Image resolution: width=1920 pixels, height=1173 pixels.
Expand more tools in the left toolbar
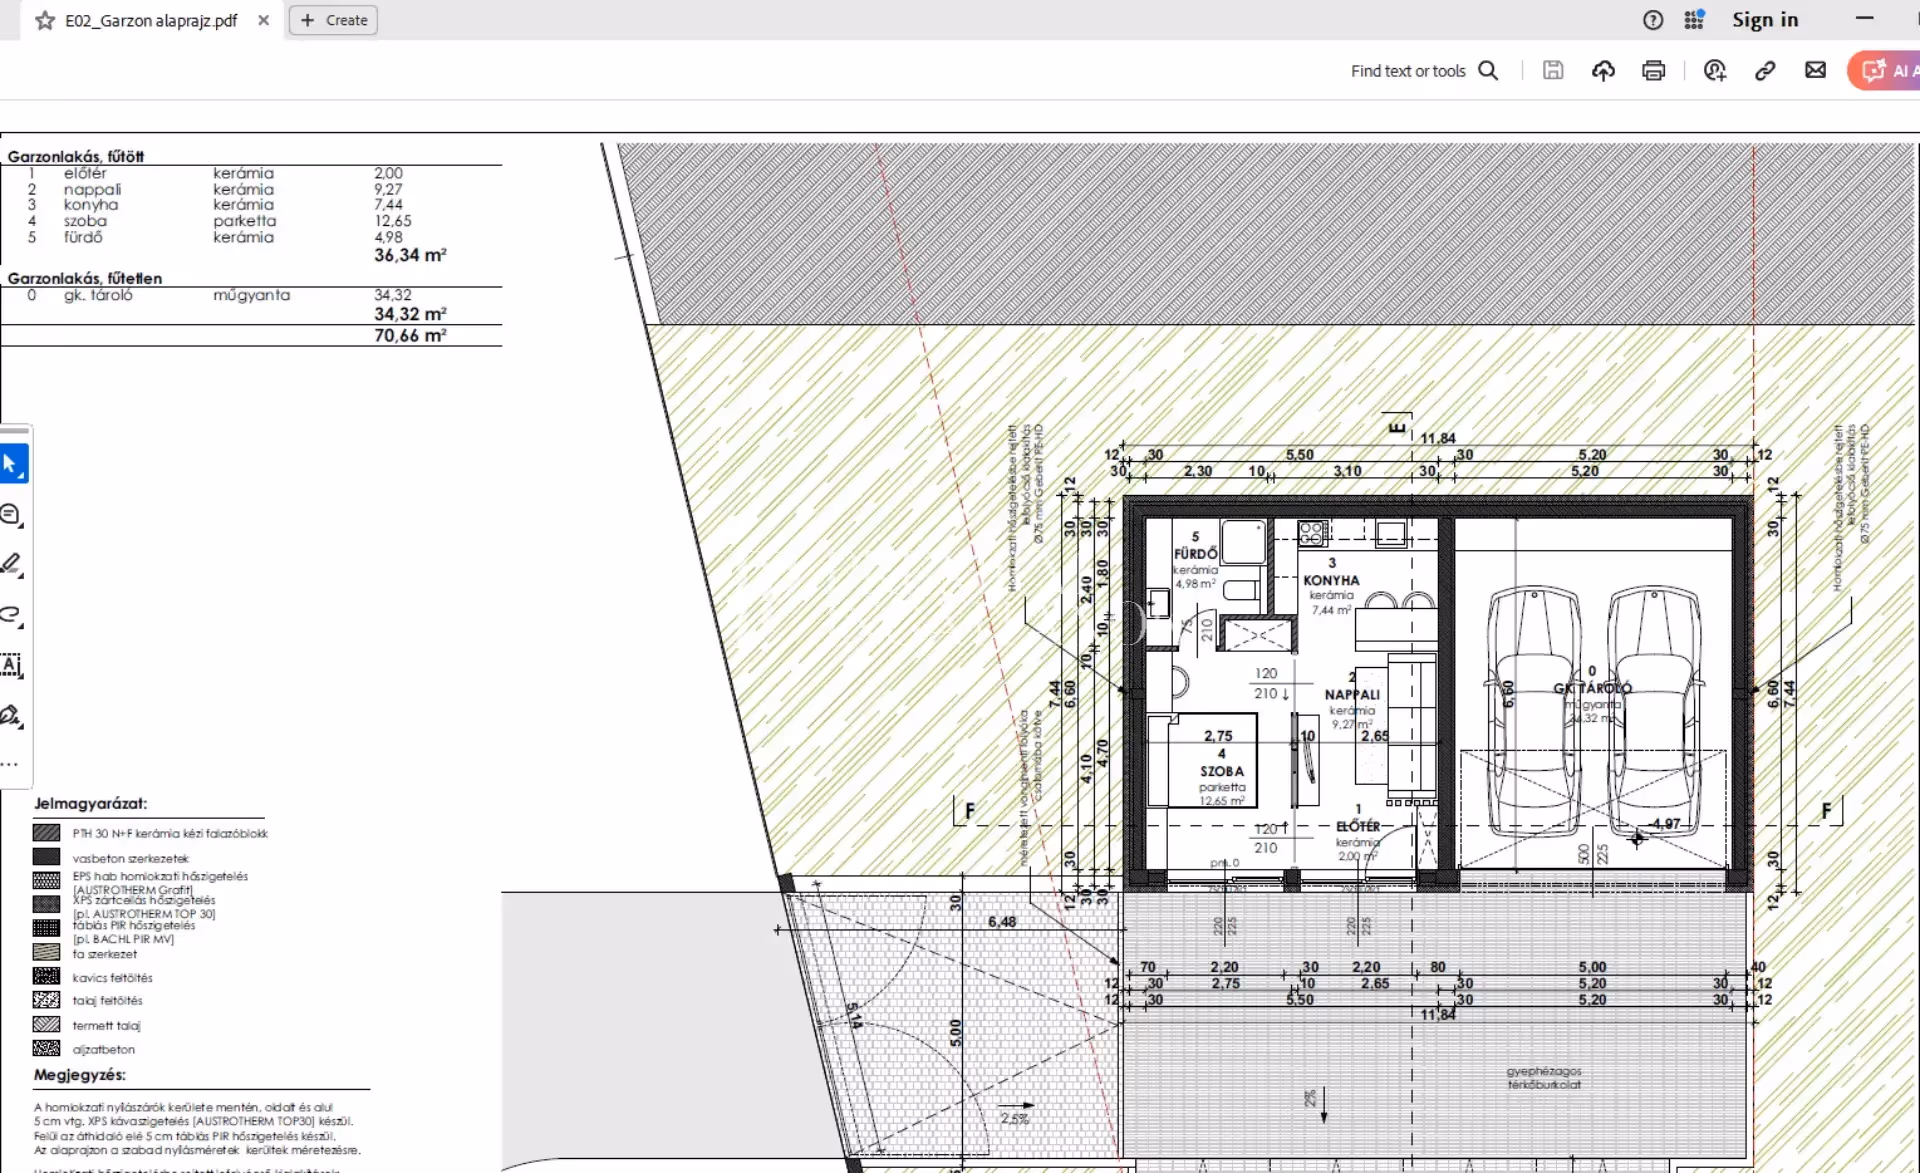pyautogui.click(x=10, y=764)
